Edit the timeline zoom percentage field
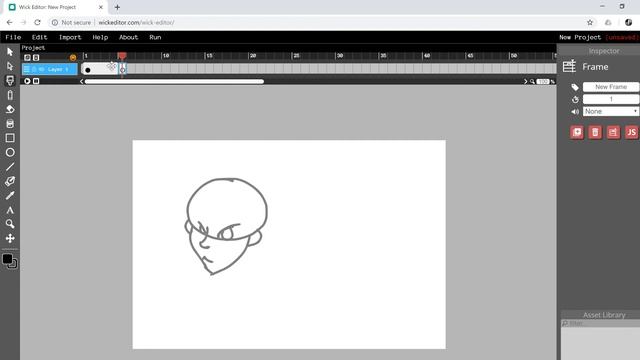Image resolution: width=640 pixels, height=360 pixels. coord(543,82)
